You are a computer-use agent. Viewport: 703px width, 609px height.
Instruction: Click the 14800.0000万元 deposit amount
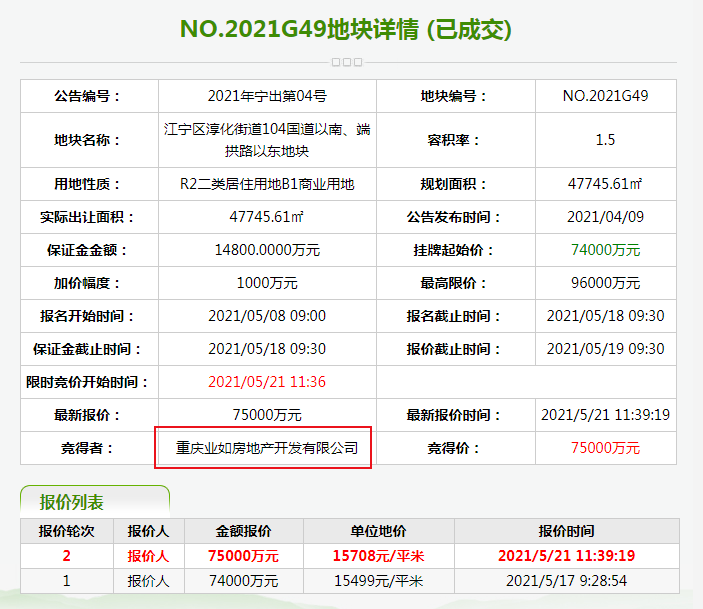[x=267, y=250]
